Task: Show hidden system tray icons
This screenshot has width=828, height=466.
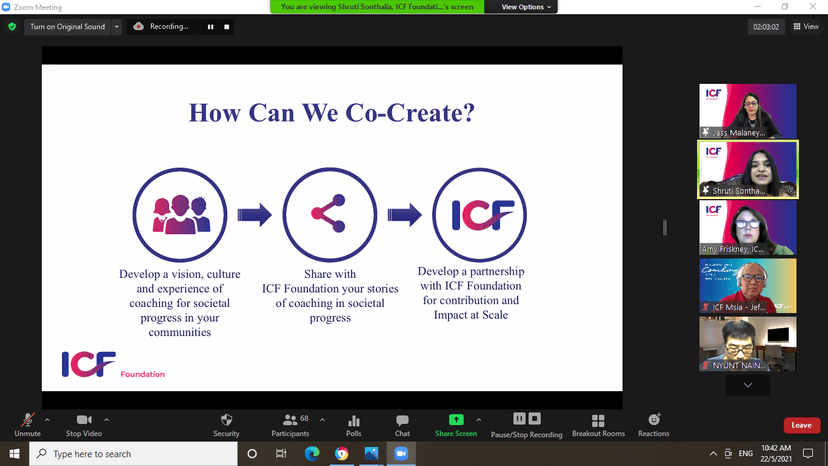Action: pos(713,454)
